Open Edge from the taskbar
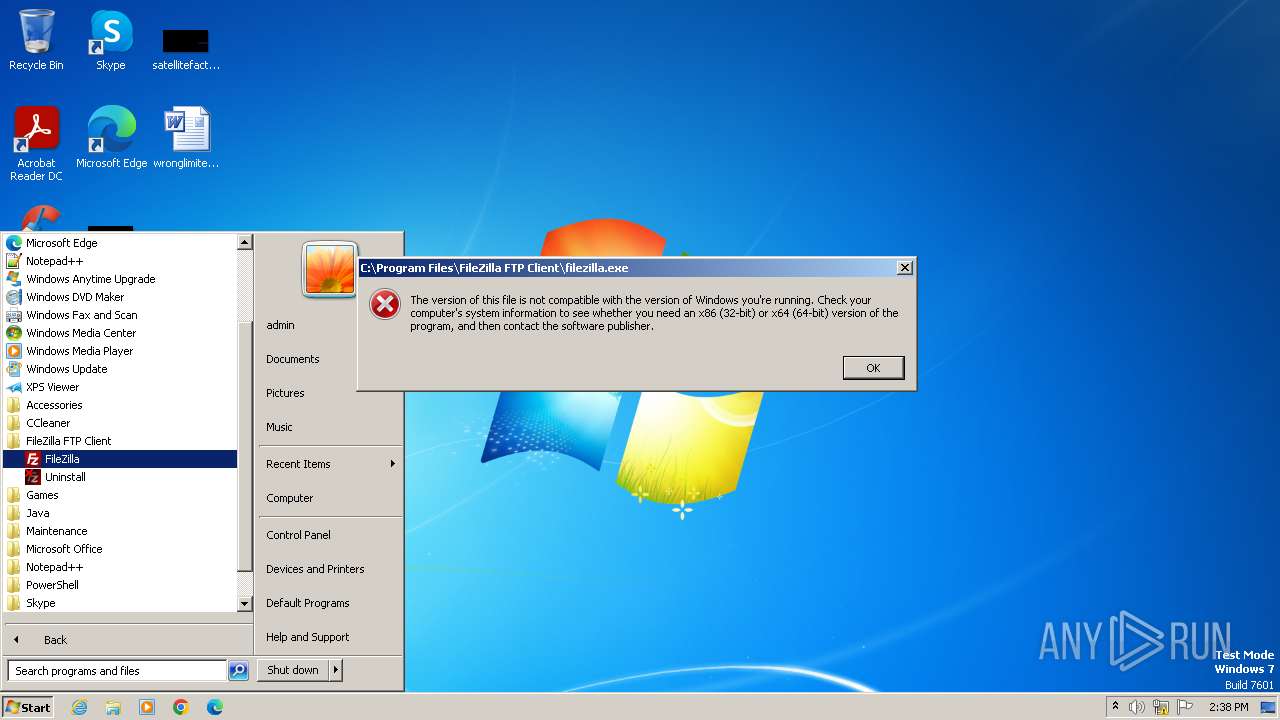The image size is (1280, 720). [215, 707]
